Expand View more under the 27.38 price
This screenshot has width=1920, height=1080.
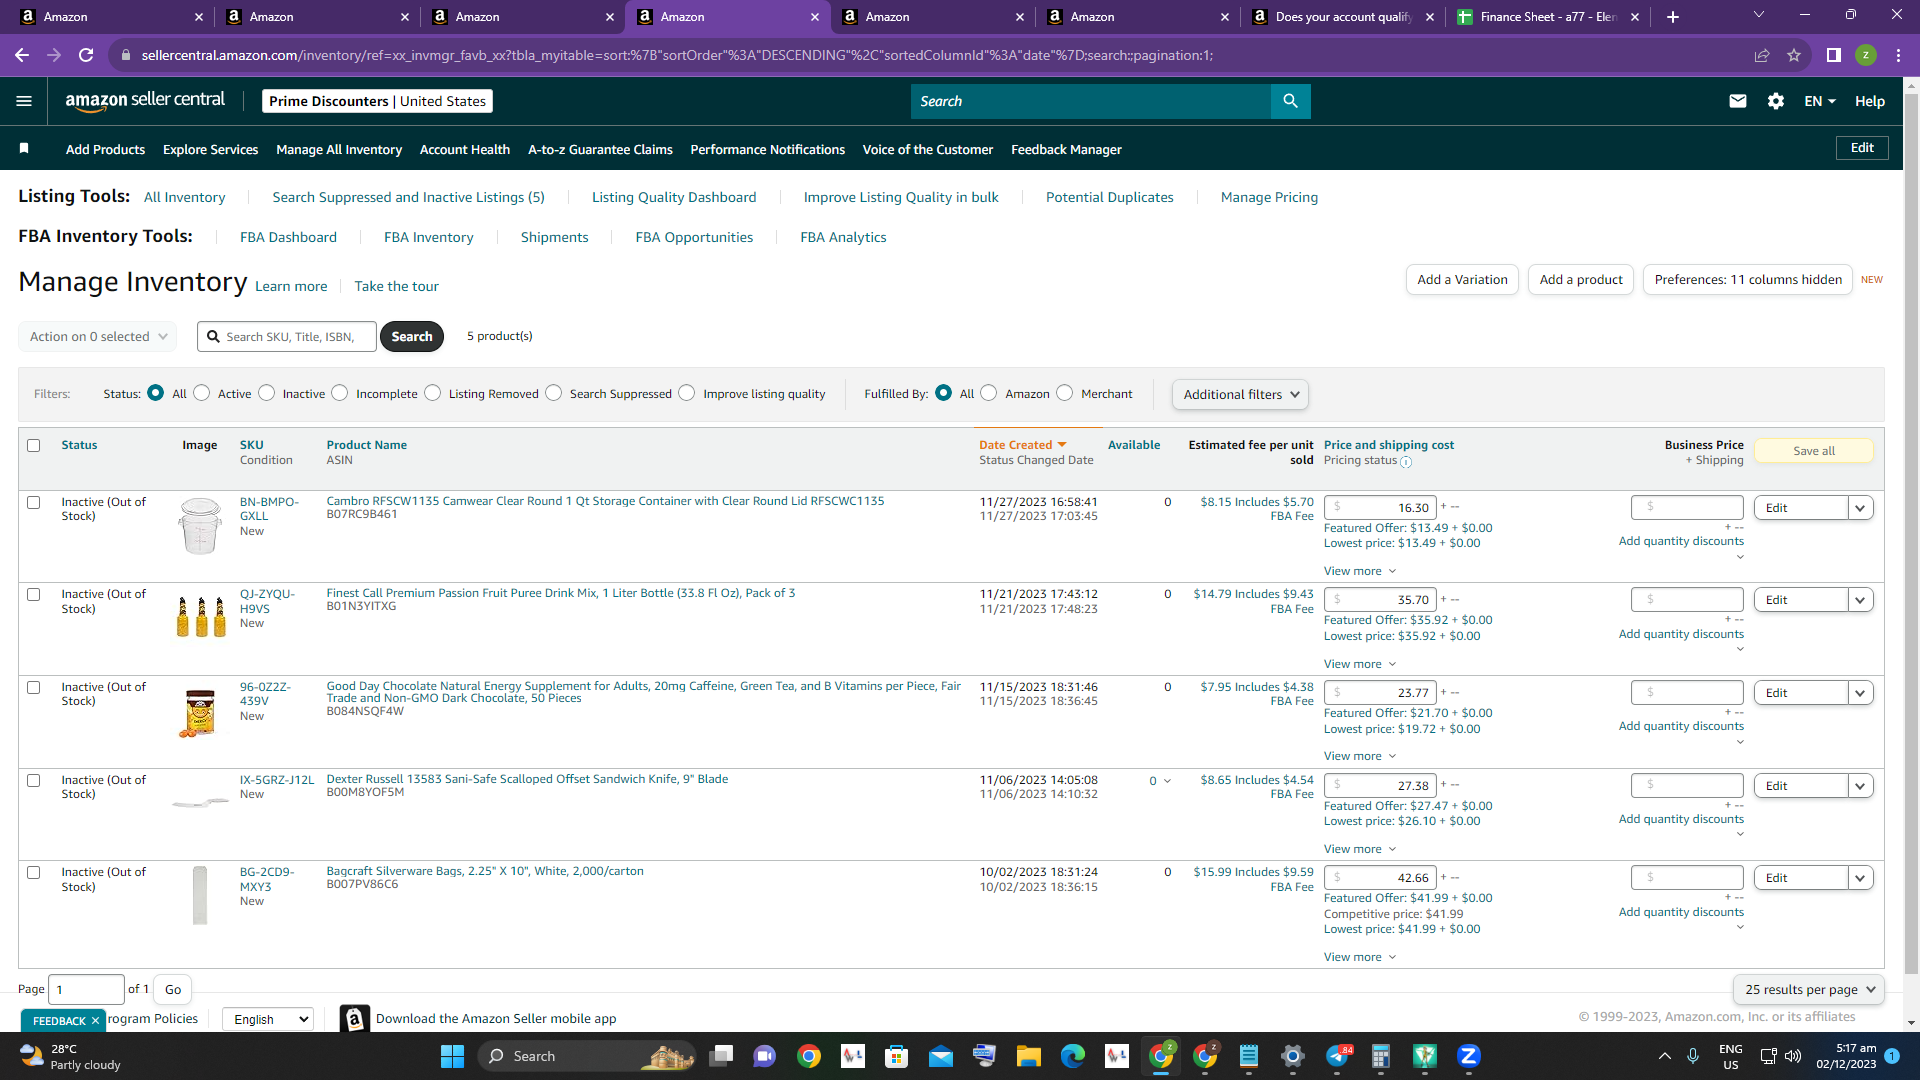[x=1360, y=849]
